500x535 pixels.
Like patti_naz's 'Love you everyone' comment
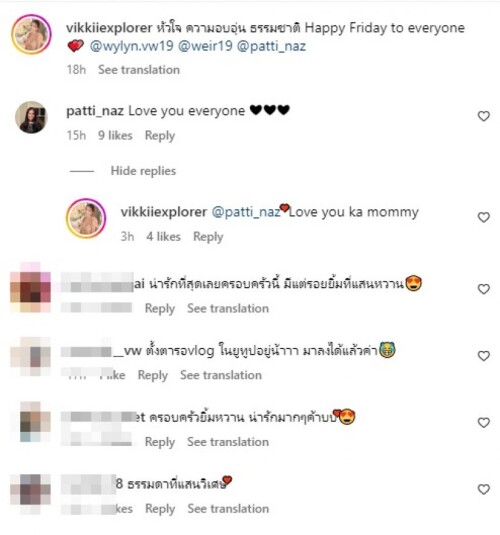[x=483, y=116]
